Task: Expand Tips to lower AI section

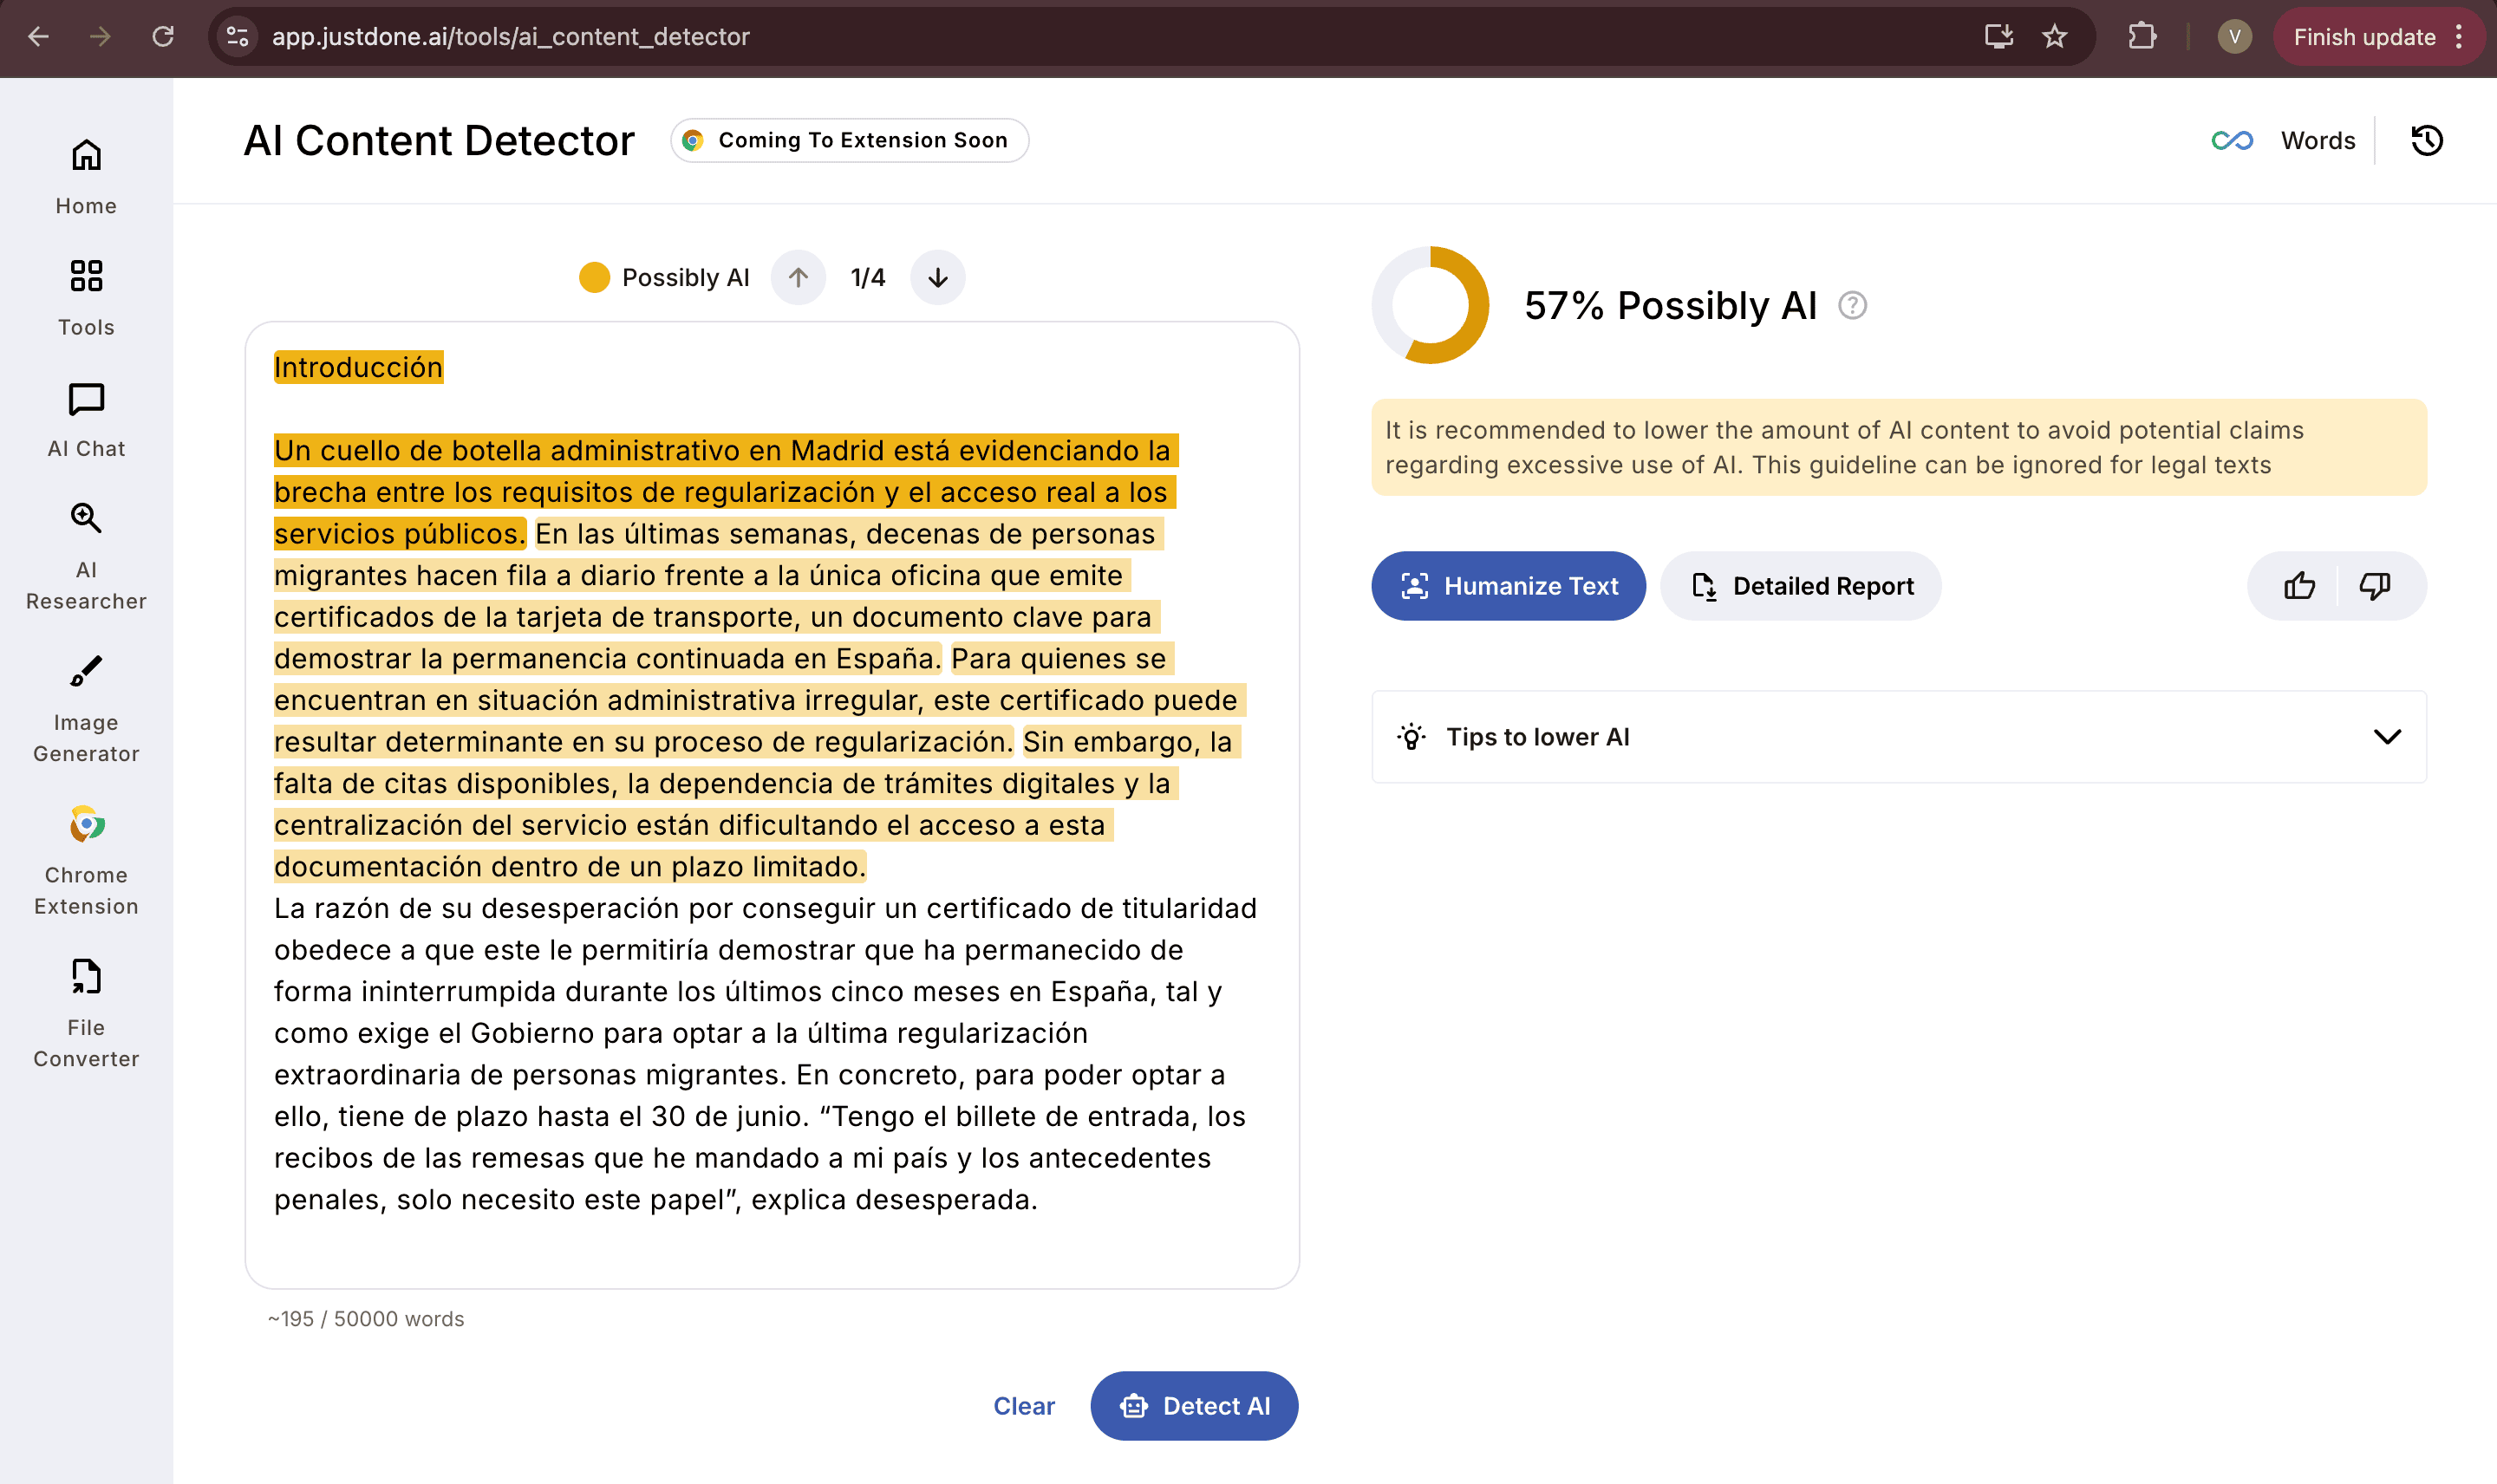Action: click(x=2386, y=737)
